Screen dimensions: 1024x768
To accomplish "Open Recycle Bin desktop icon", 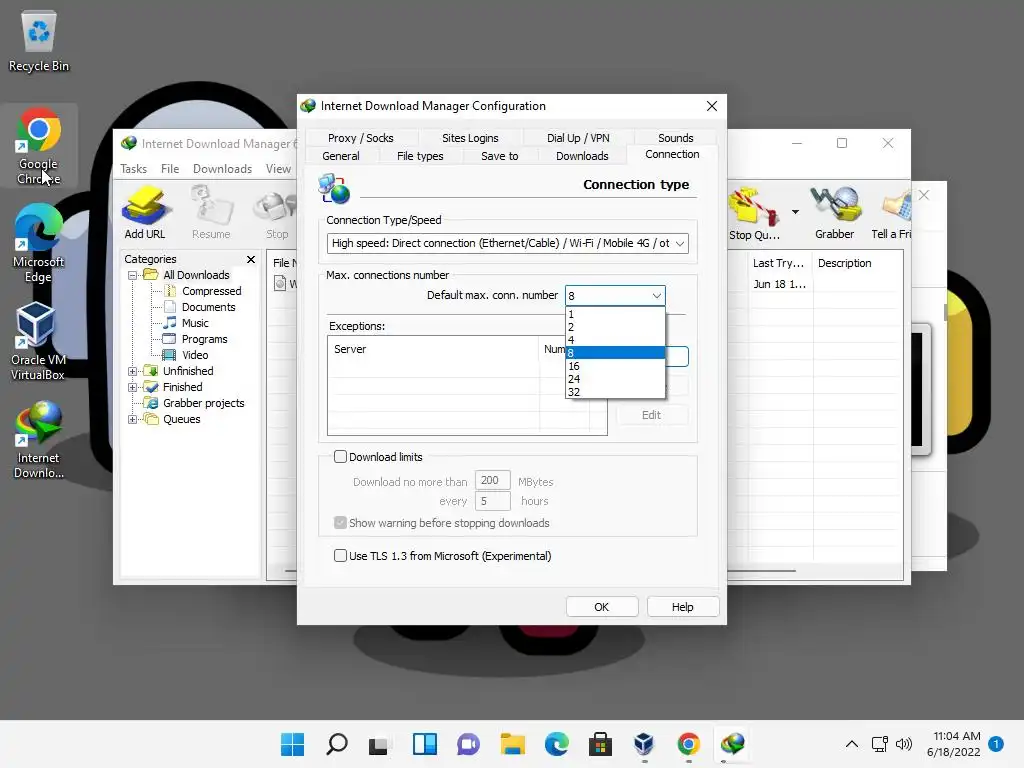I will coord(39,41).
